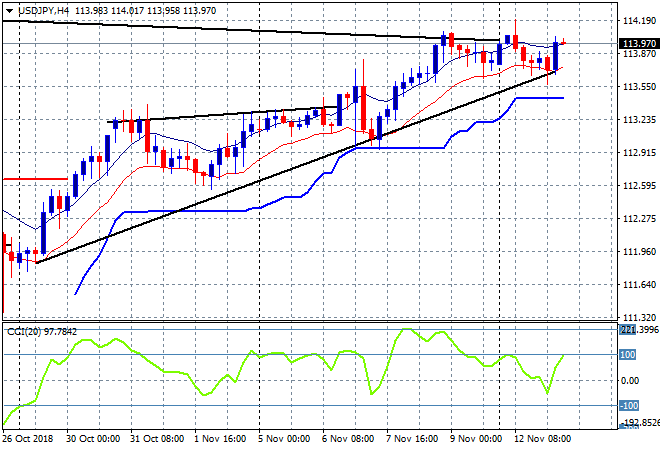Image resolution: width=660 pixels, height=450 pixels.
Task: Select the red horizontal line near 112.65
Action: (x=35, y=179)
